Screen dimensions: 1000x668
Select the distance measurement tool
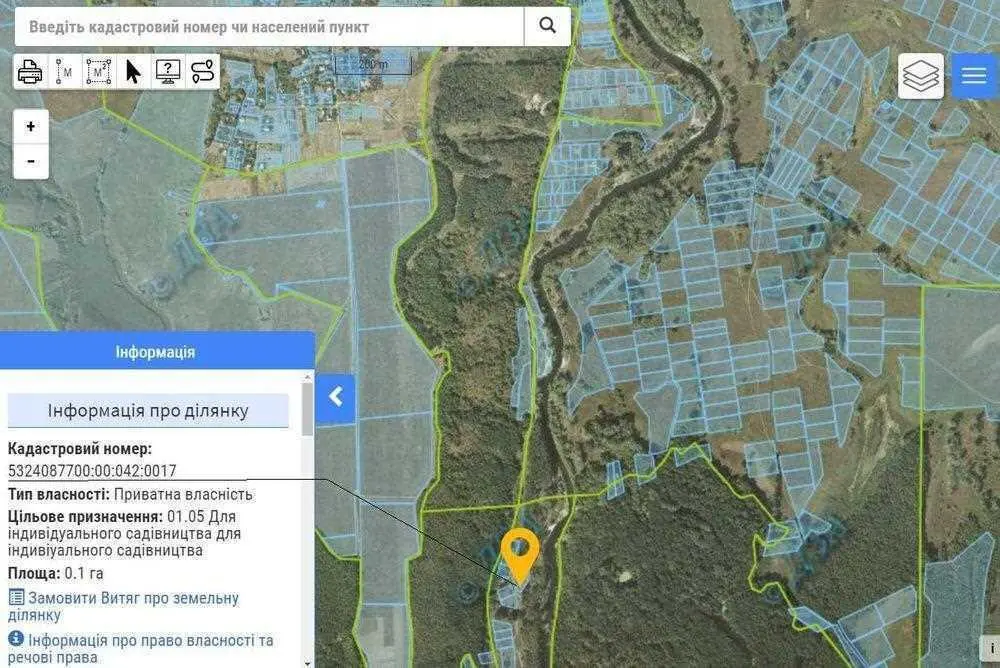tap(64, 72)
